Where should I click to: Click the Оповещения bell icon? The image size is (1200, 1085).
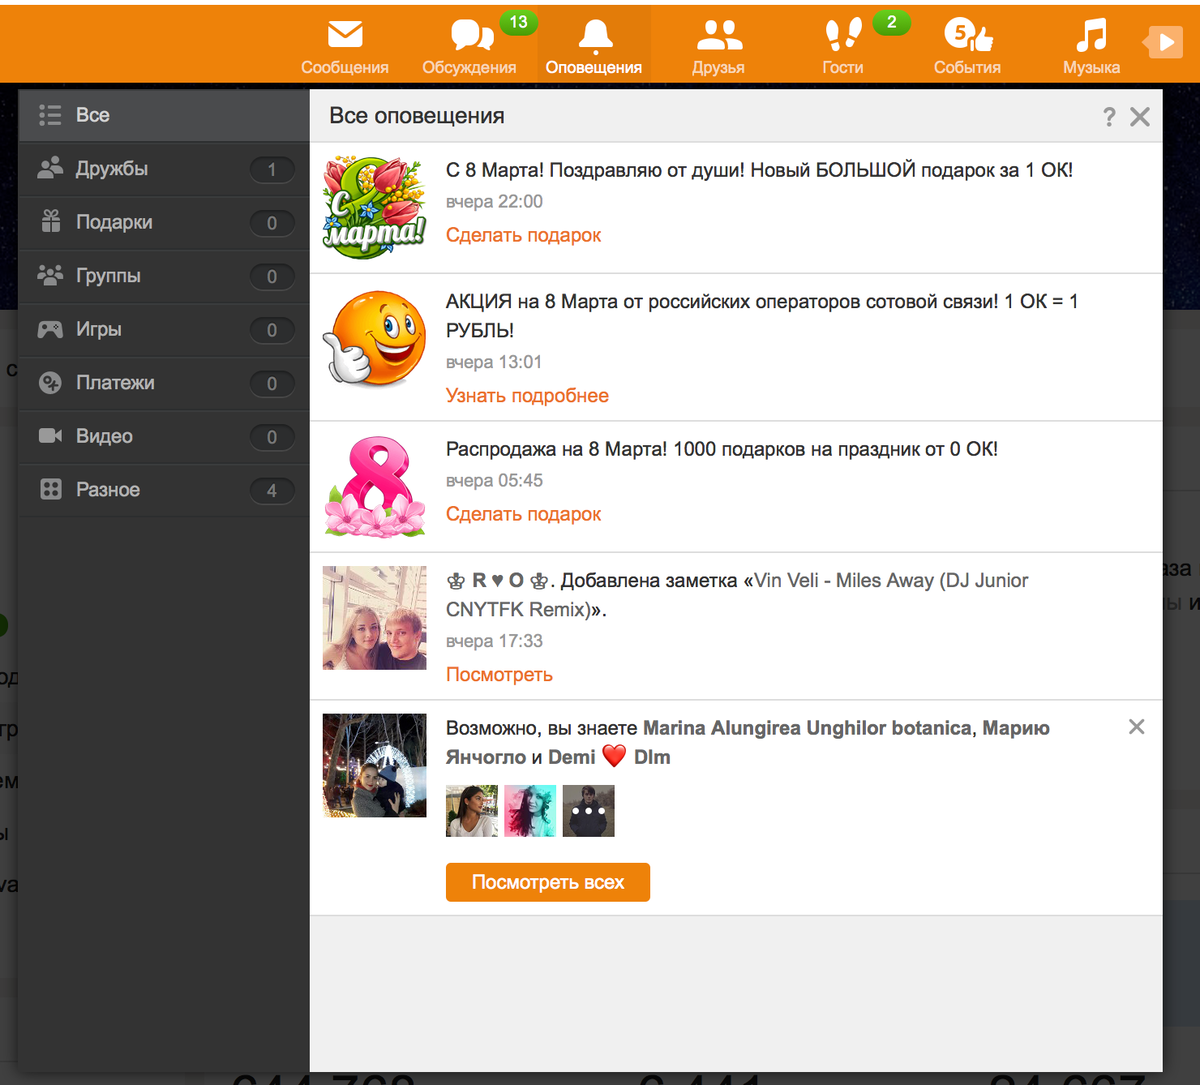pos(595,36)
